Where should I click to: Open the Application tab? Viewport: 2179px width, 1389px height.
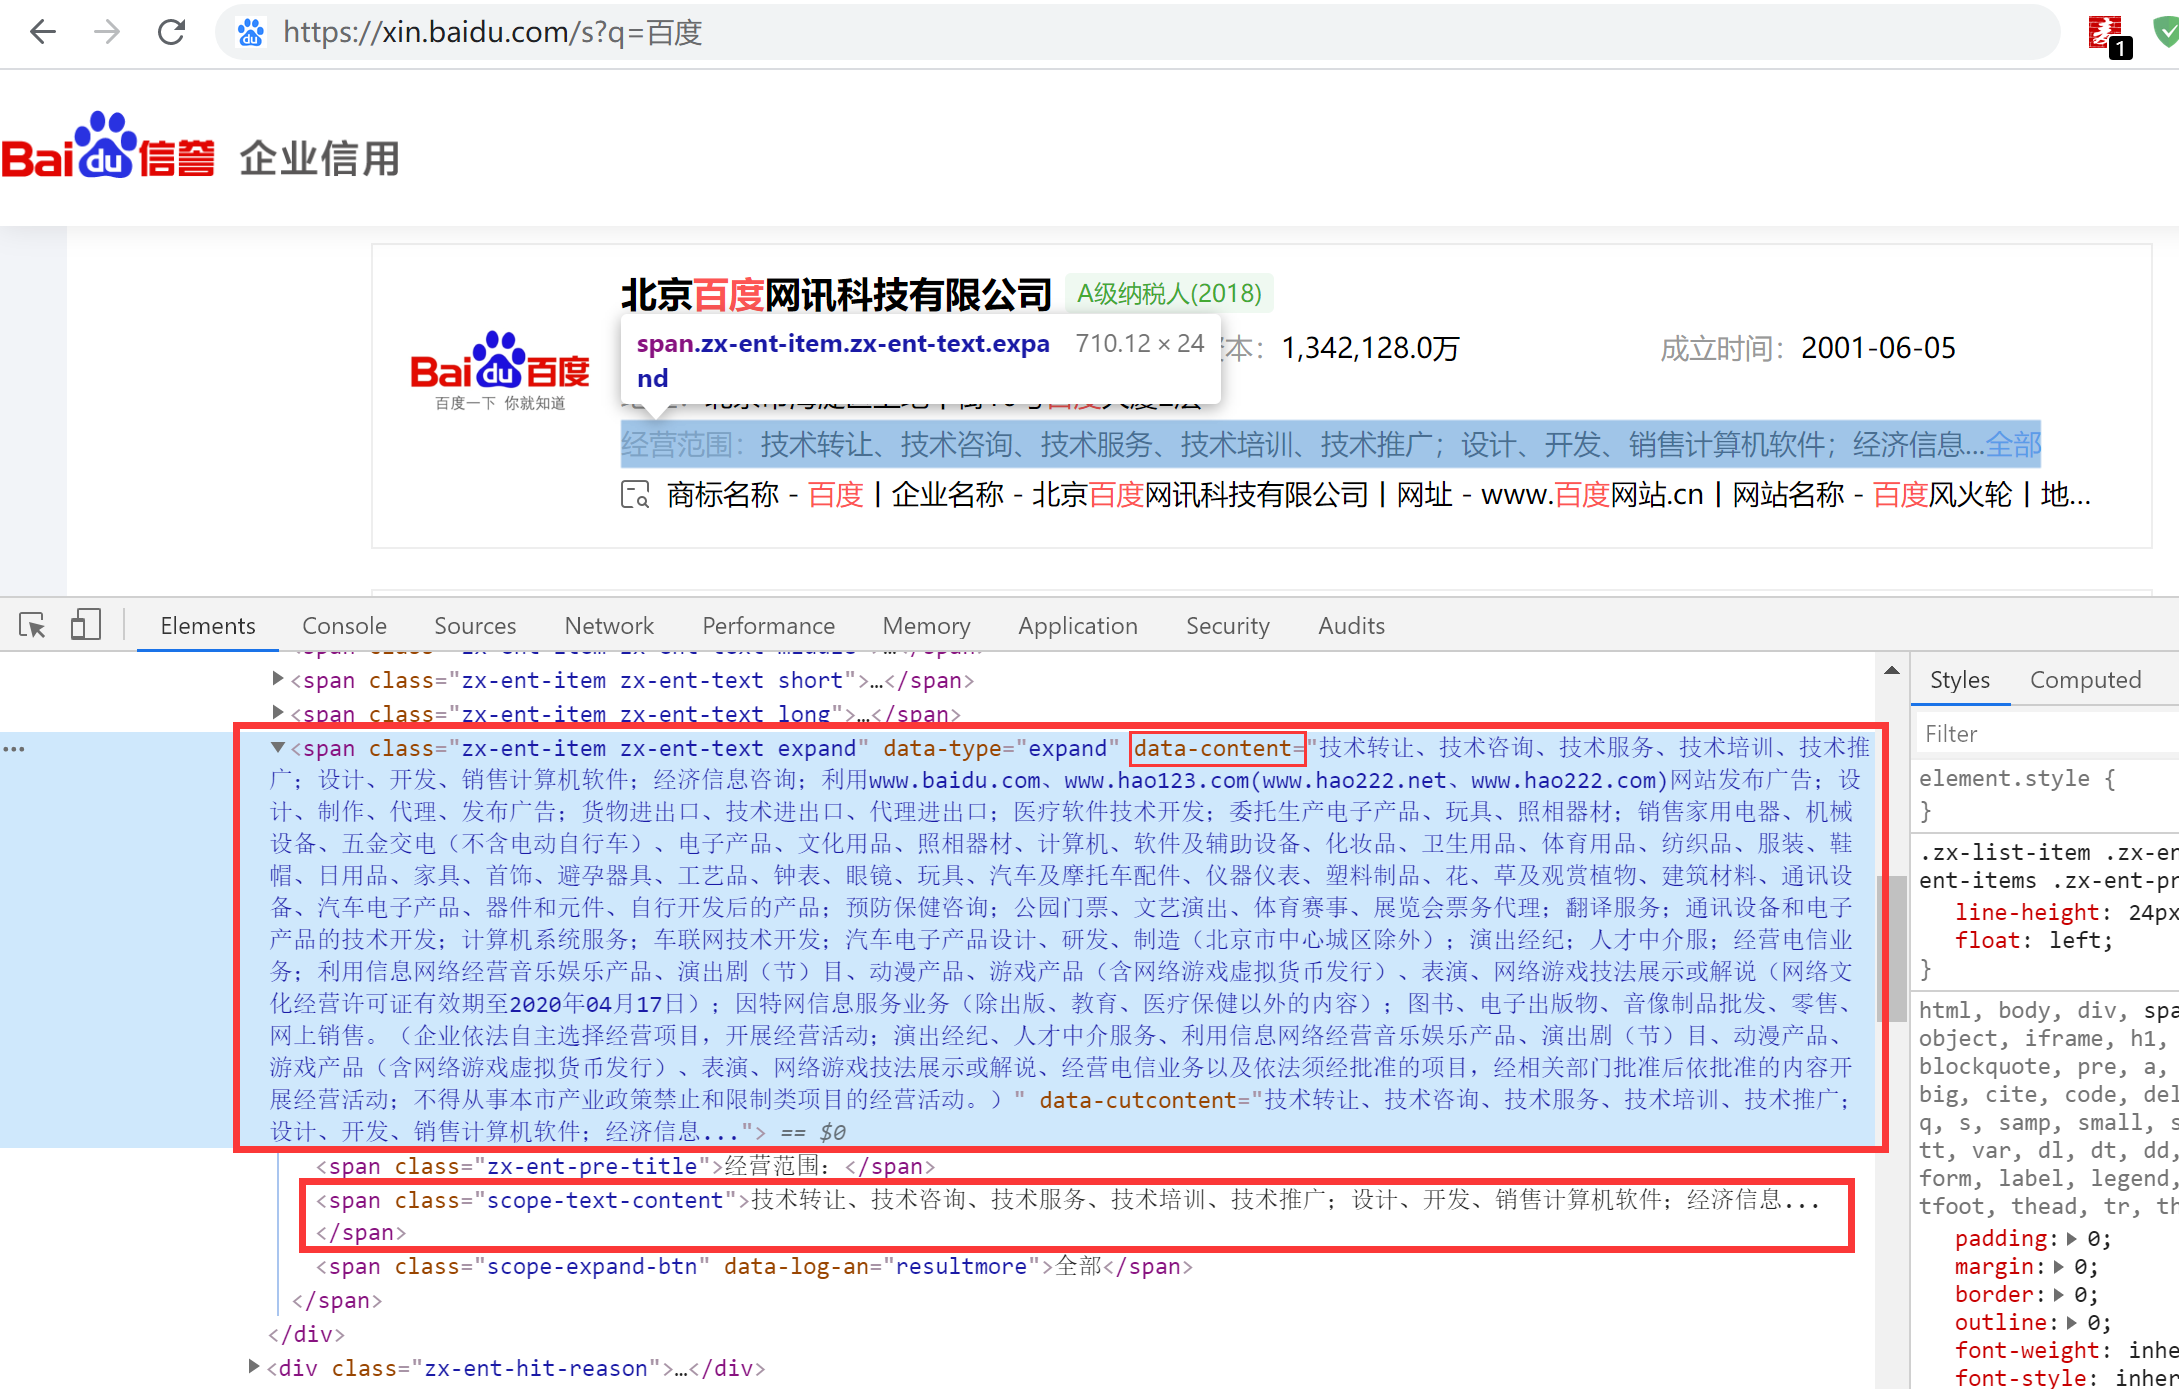pyautogui.click(x=1078, y=626)
